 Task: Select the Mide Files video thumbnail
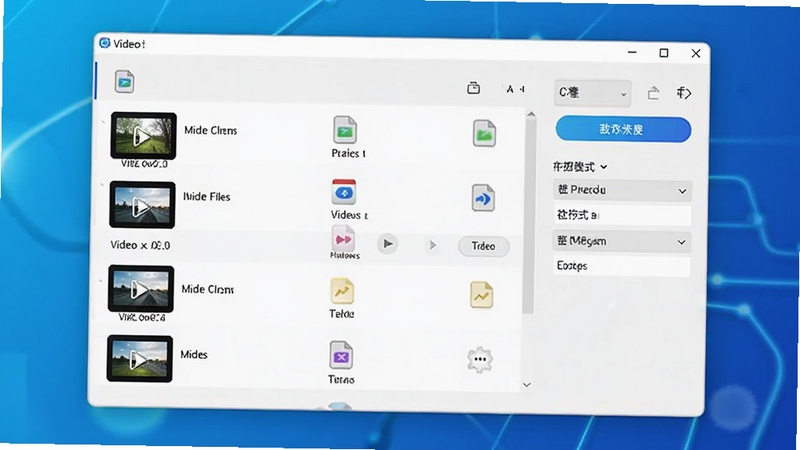142,205
